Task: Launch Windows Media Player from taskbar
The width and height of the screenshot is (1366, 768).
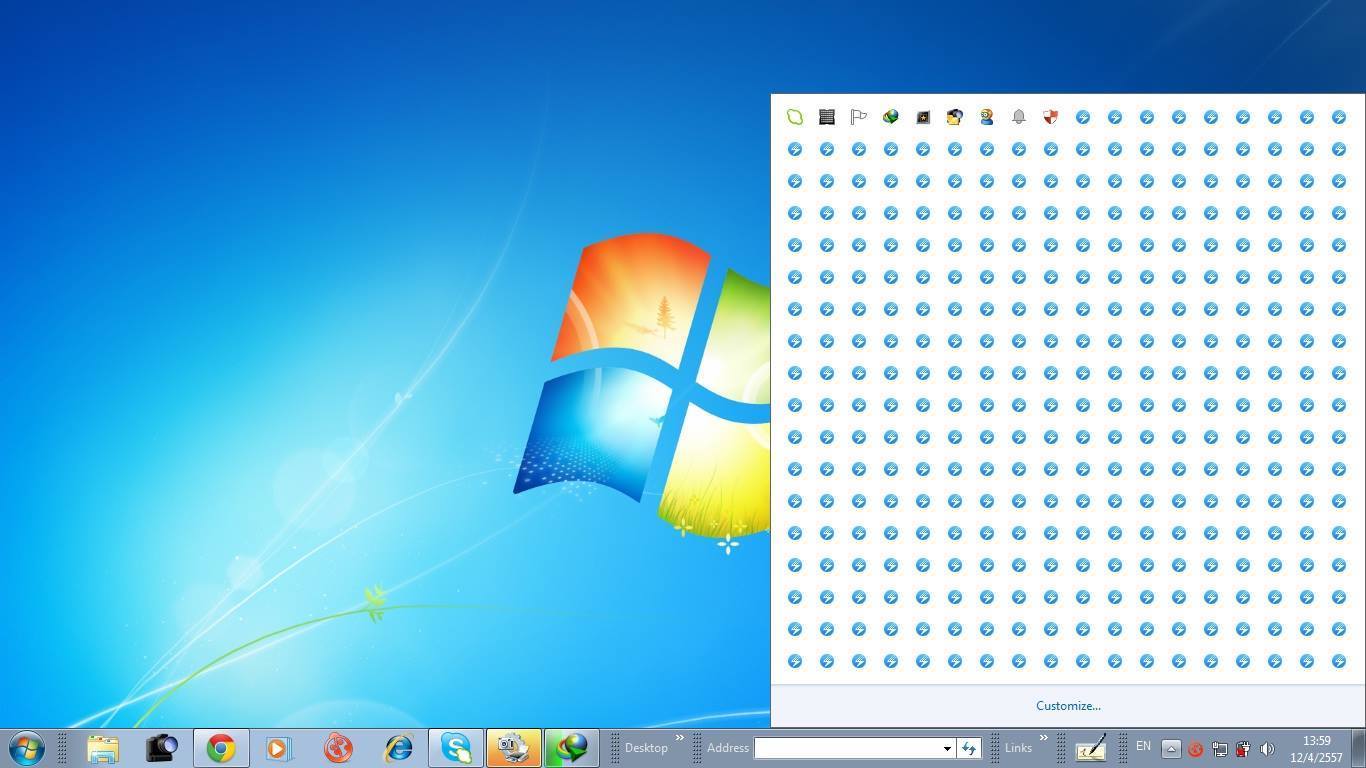Action: 279,748
